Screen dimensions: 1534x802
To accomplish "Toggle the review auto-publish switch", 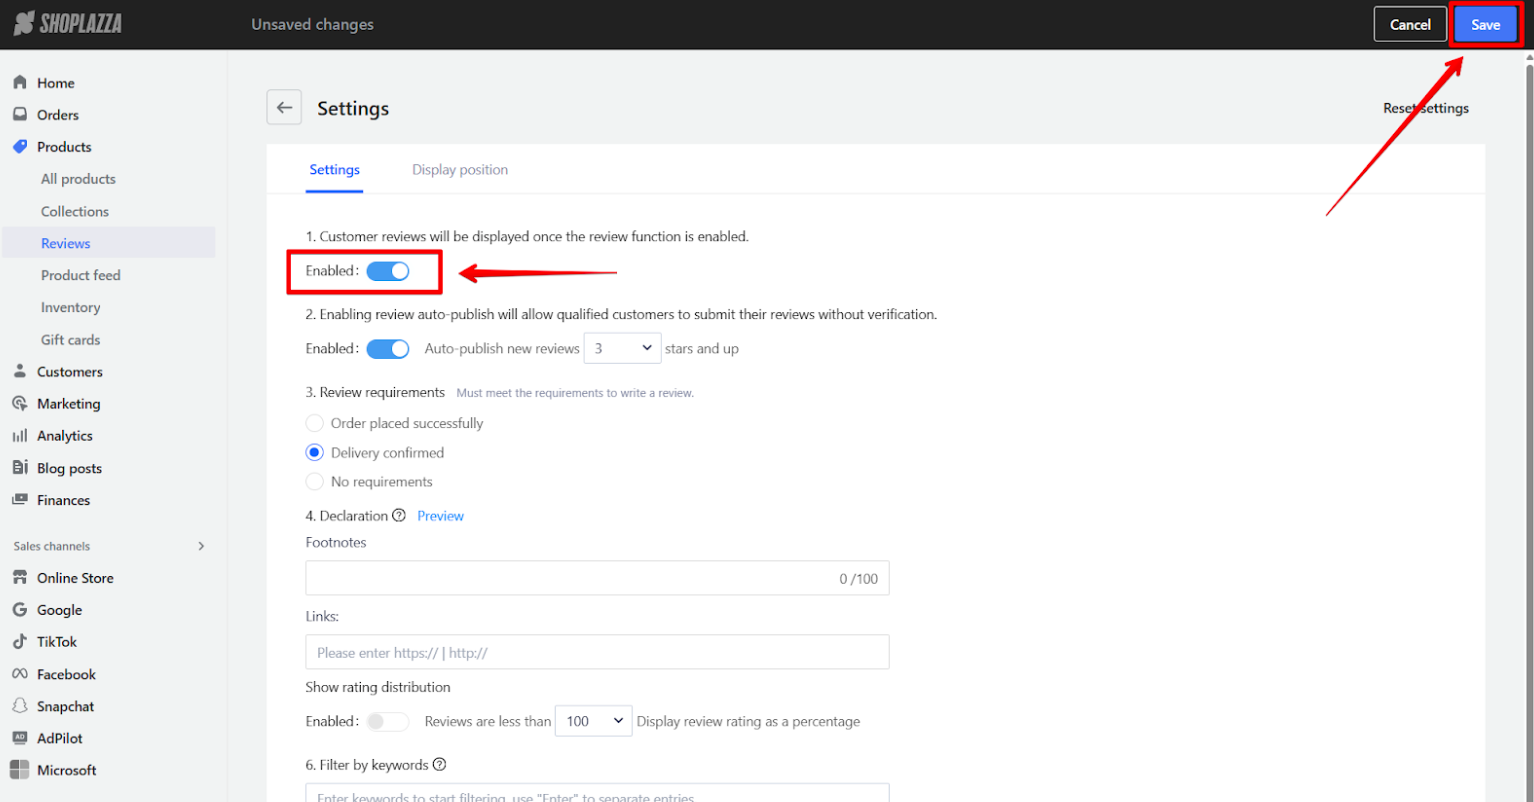I will [x=388, y=349].
